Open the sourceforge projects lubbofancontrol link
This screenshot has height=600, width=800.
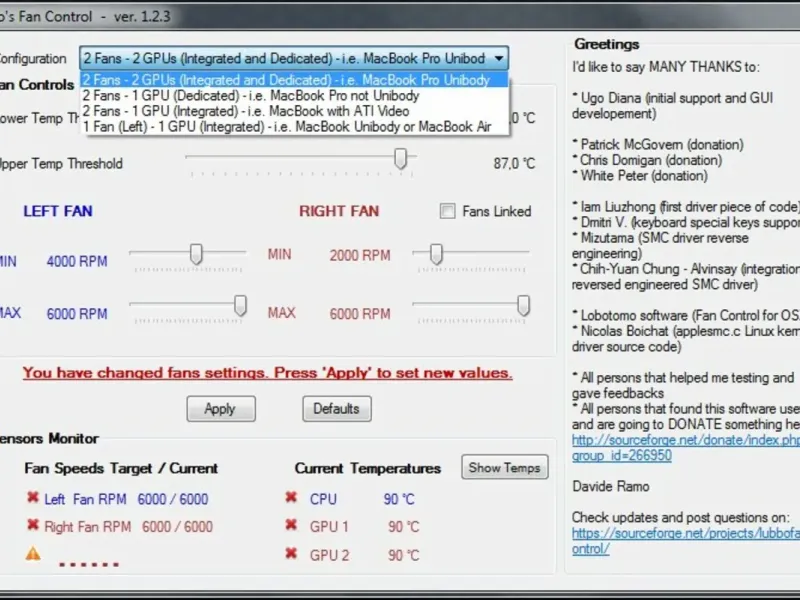tap(686, 541)
